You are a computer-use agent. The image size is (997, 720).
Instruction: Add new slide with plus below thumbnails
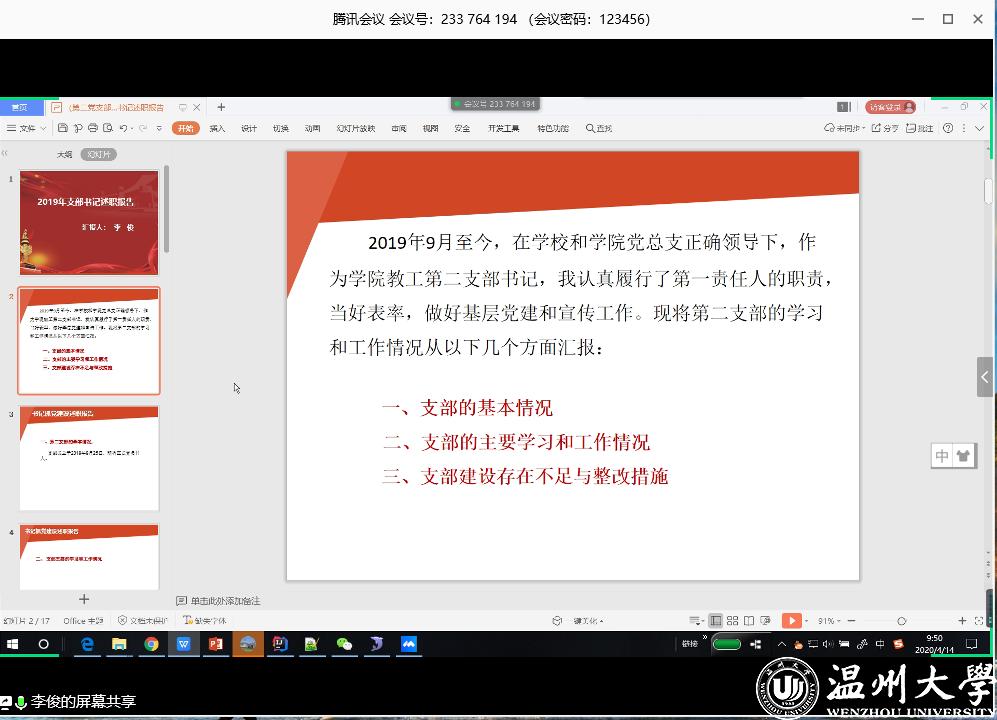(x=84, y=599)
